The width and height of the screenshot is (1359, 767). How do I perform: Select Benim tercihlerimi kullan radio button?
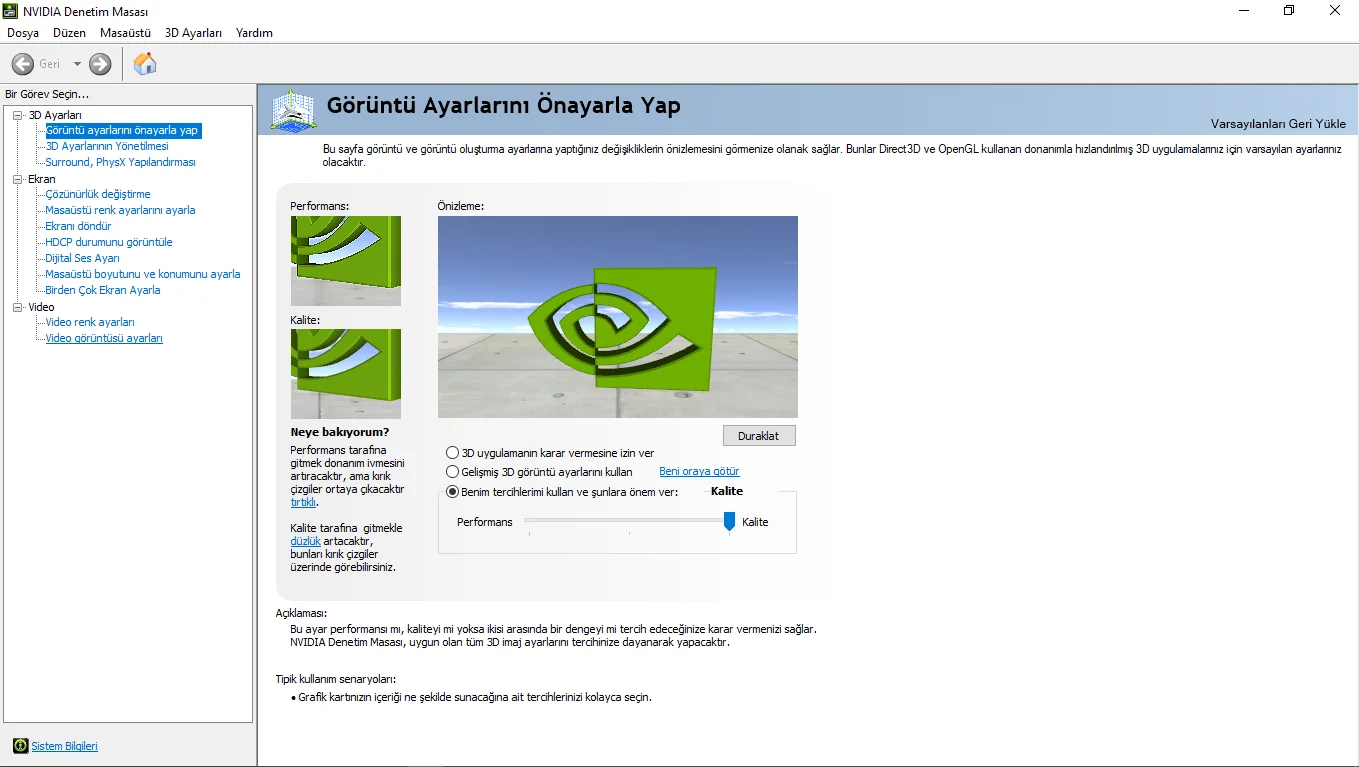coord(452,492)
